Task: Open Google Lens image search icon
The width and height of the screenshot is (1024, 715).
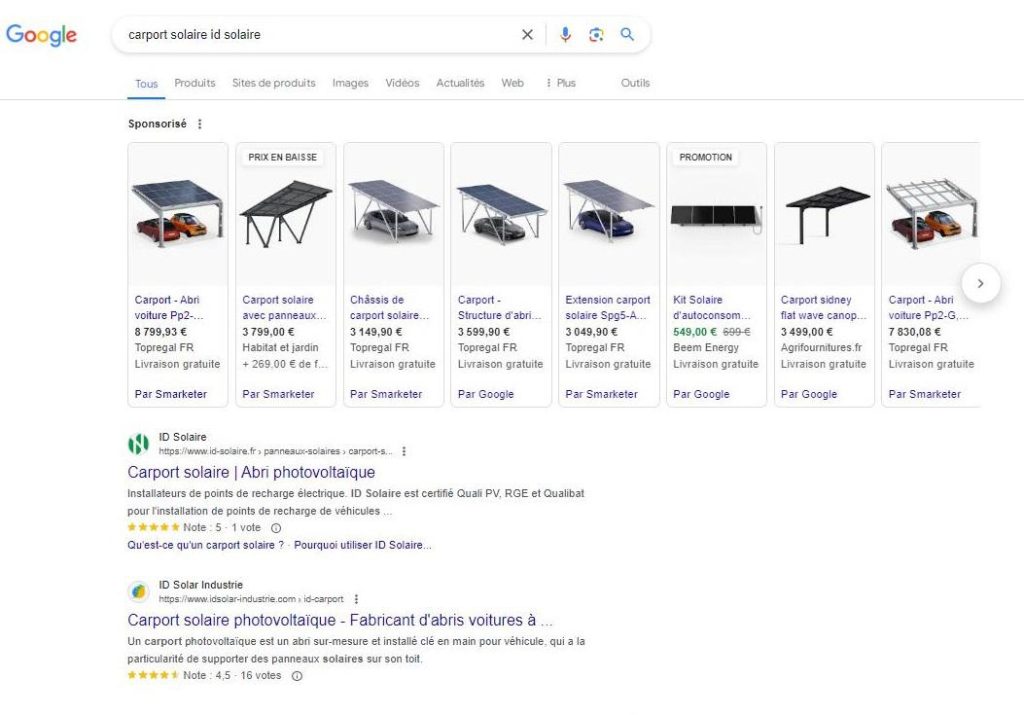Action: [596, 35]
